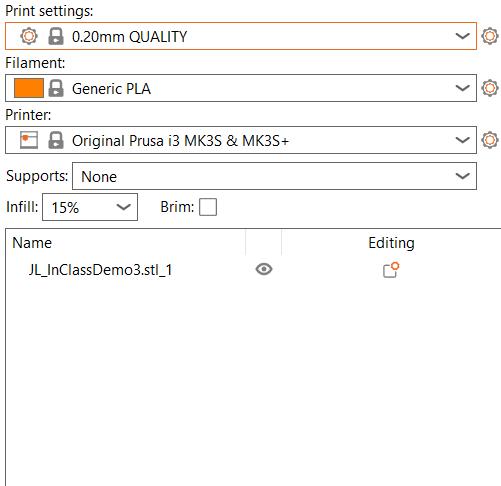Click the lock icon beside Generic PLA
Image resolution: width=501 pixels, height=486 pixels.
[56, 88]
